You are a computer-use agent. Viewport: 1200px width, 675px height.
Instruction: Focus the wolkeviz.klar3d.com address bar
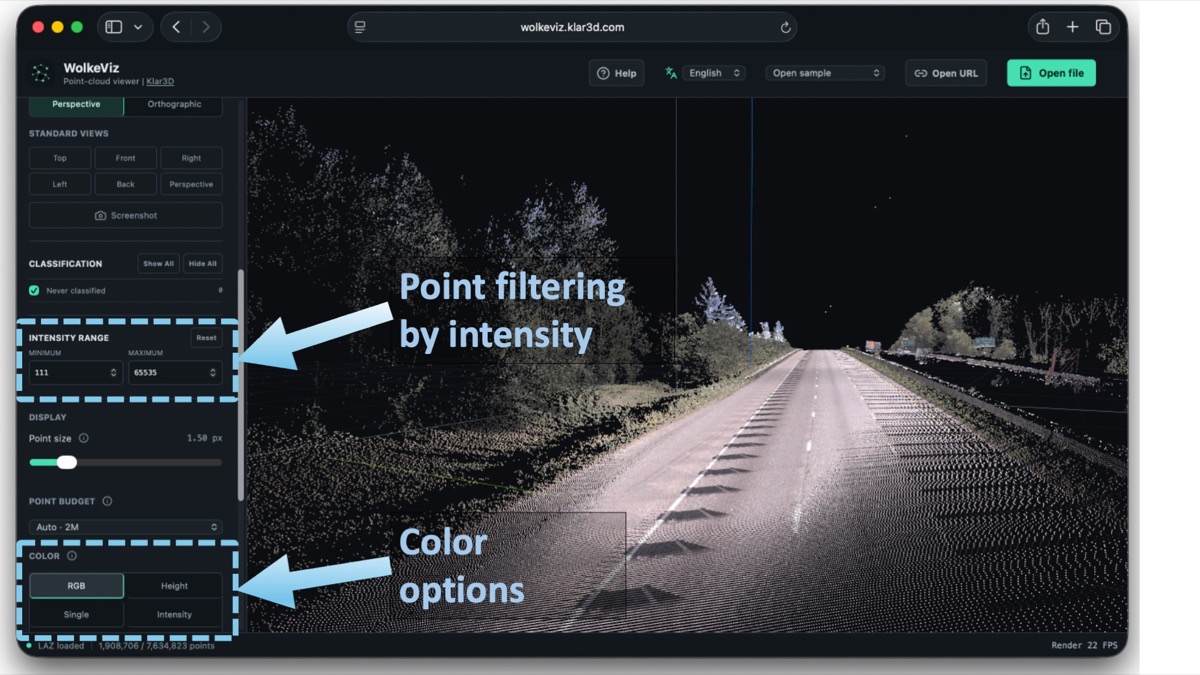(x=572, y=27)
